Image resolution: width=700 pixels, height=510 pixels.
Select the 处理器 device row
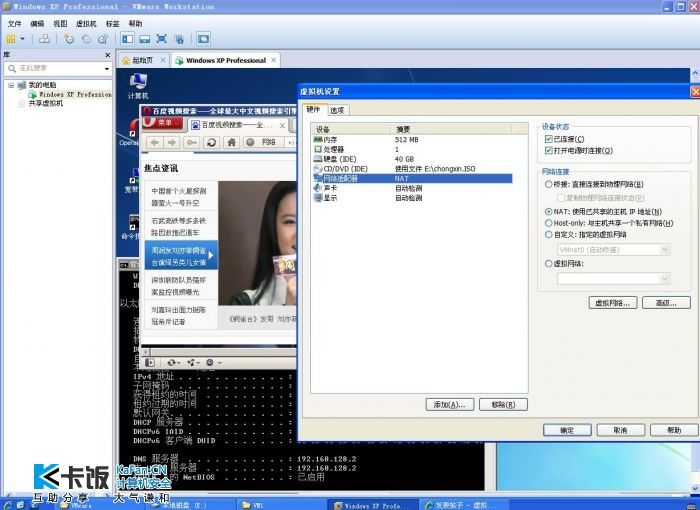(412, 149)
